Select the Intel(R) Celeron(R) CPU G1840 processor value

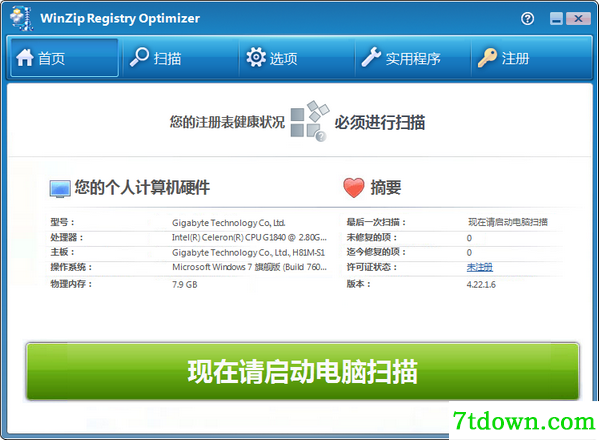tap(249, 238)
